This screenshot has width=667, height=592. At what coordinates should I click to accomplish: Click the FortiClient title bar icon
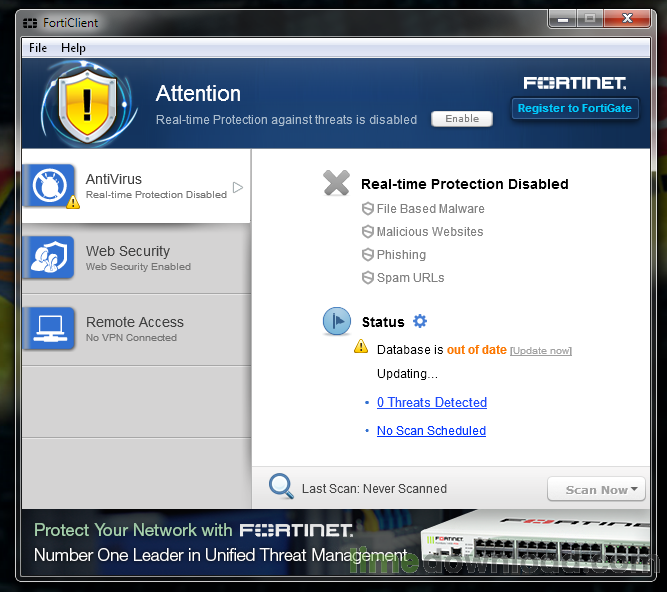[x=30, y=23]
